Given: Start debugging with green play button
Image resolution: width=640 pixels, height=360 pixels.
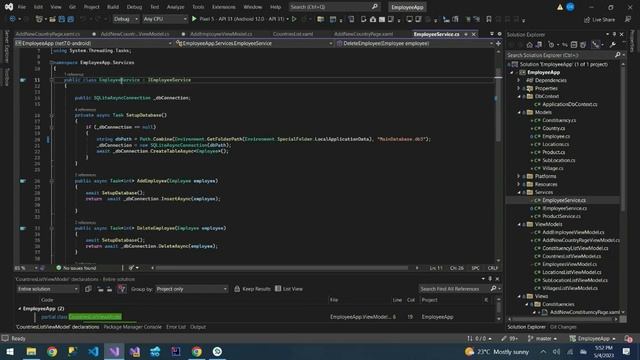Looking at the screenshot, I should pyautogui.click(x=194, y=19).
